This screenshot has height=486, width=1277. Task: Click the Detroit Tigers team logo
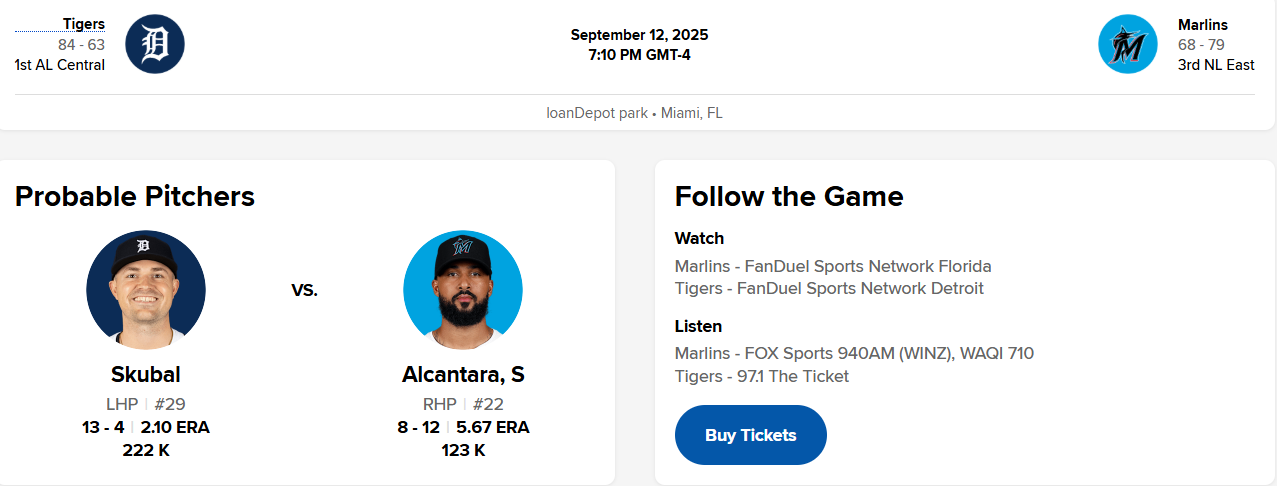point(155,44)
